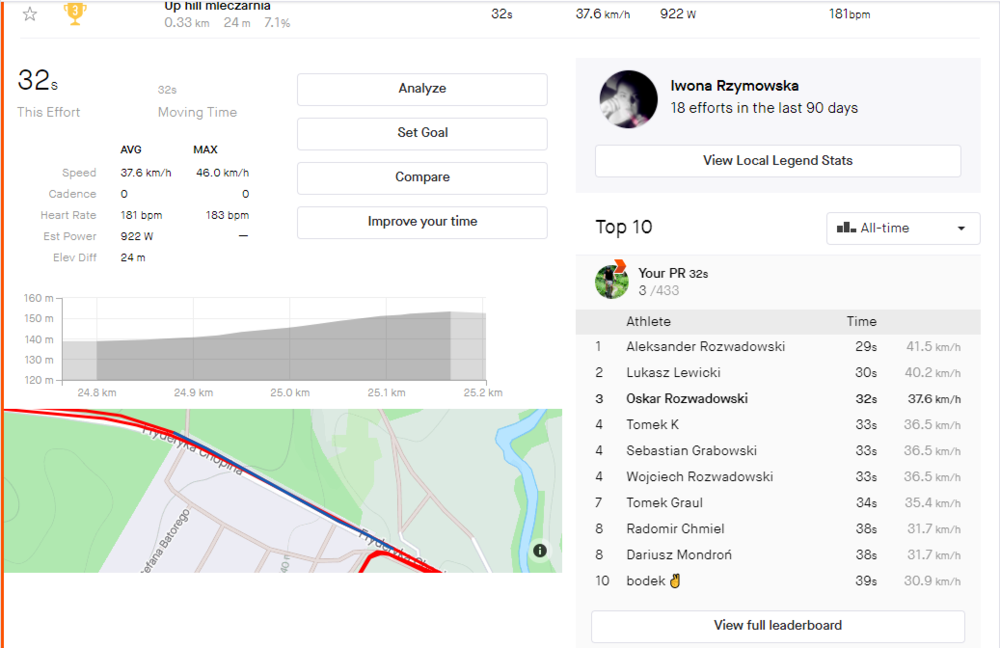This screenshot has height=648, width=1000.
Task: Select Improve your time
Action: 422,222
